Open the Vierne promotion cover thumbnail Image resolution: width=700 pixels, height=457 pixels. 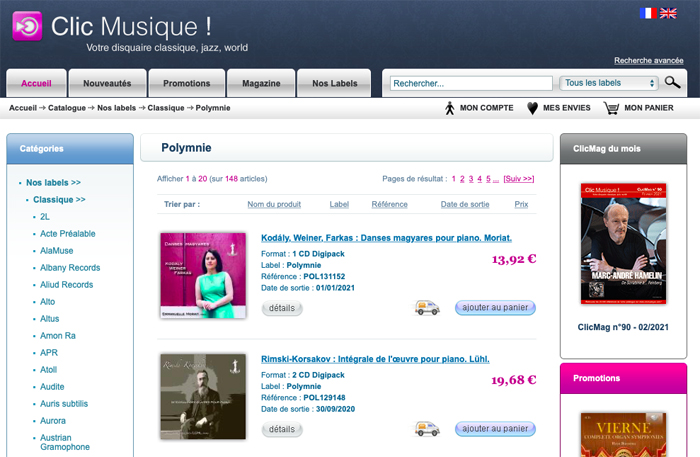pos(623,435)
